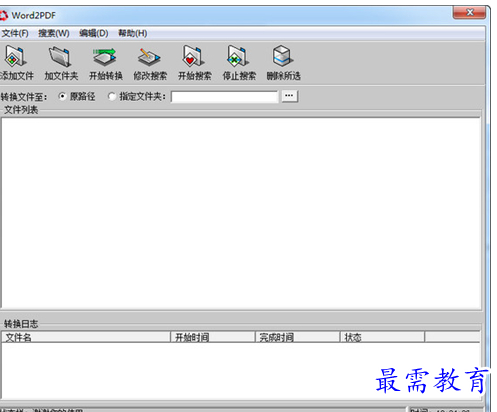Open the 编辑(D) menu
This screenshot has height=412, width=497.
[x=94, y=33]
